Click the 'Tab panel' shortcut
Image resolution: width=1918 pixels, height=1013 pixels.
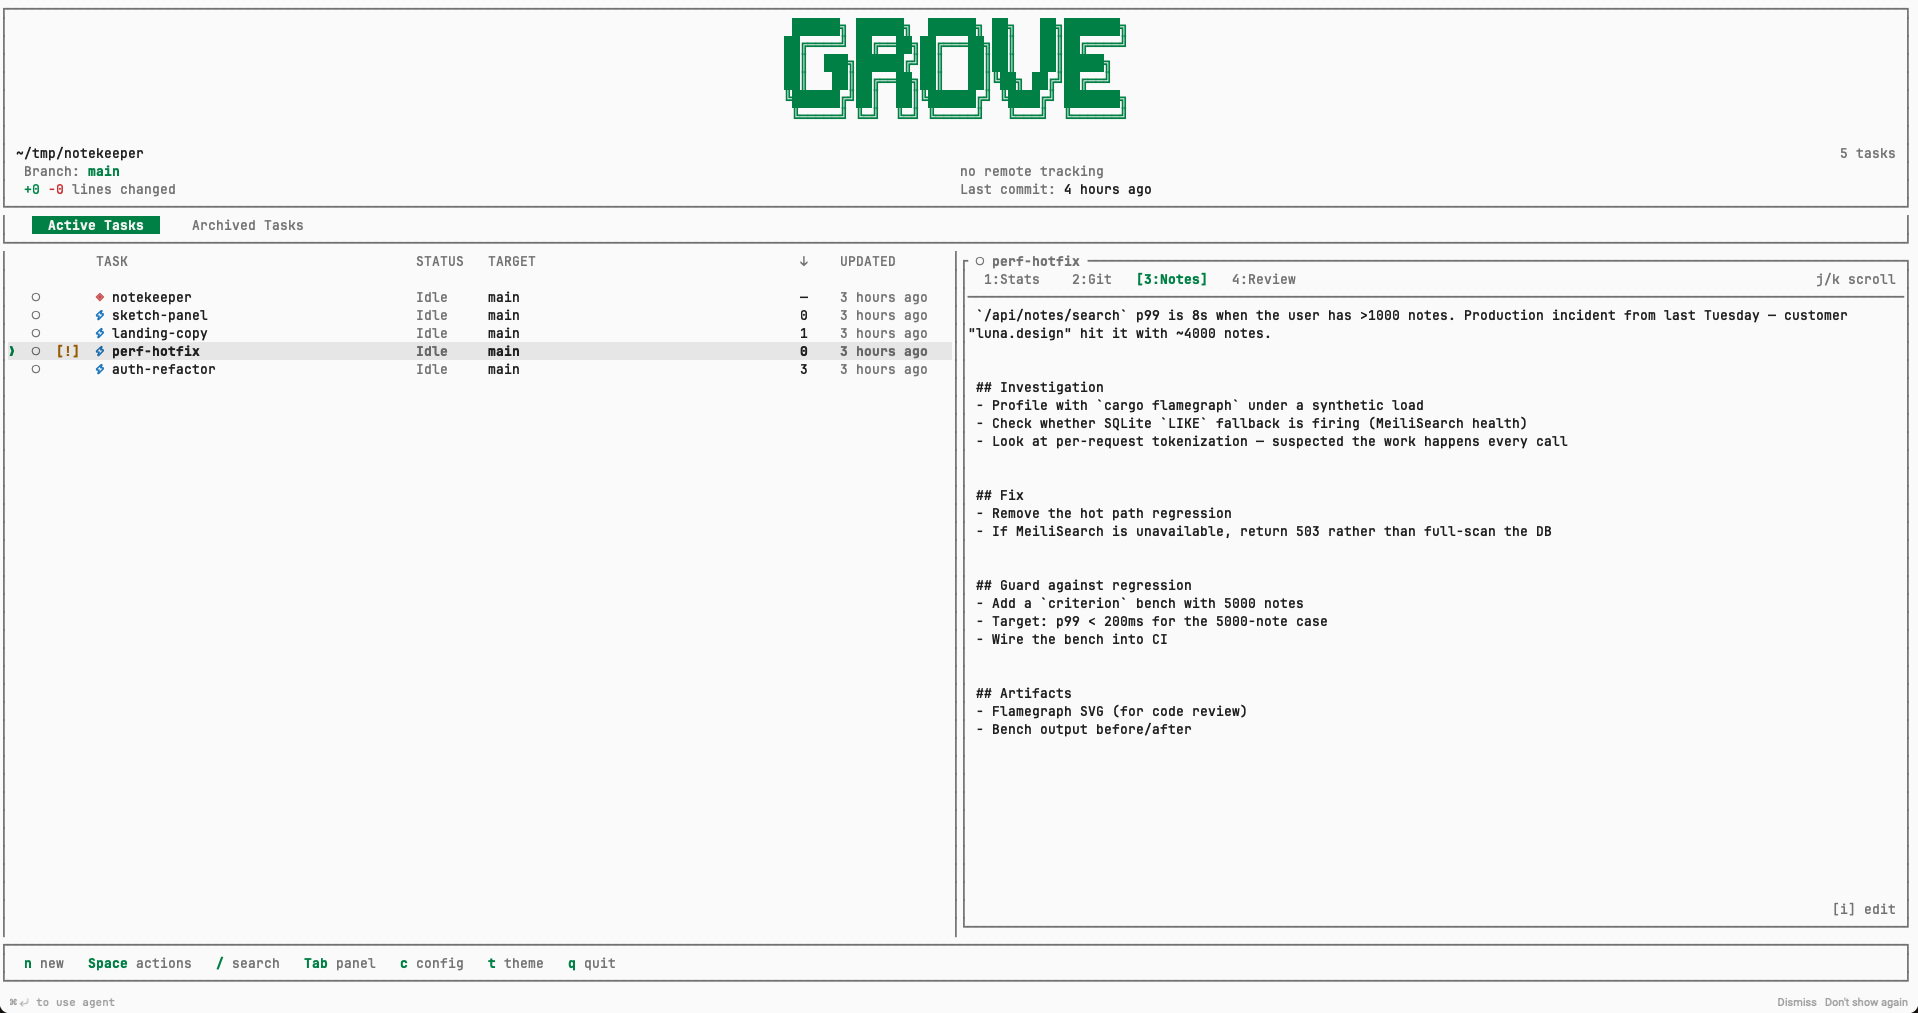coord(340,963)
